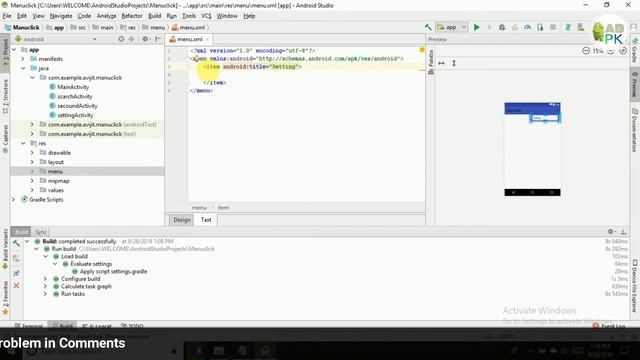Open the File menu

(7, 16)
